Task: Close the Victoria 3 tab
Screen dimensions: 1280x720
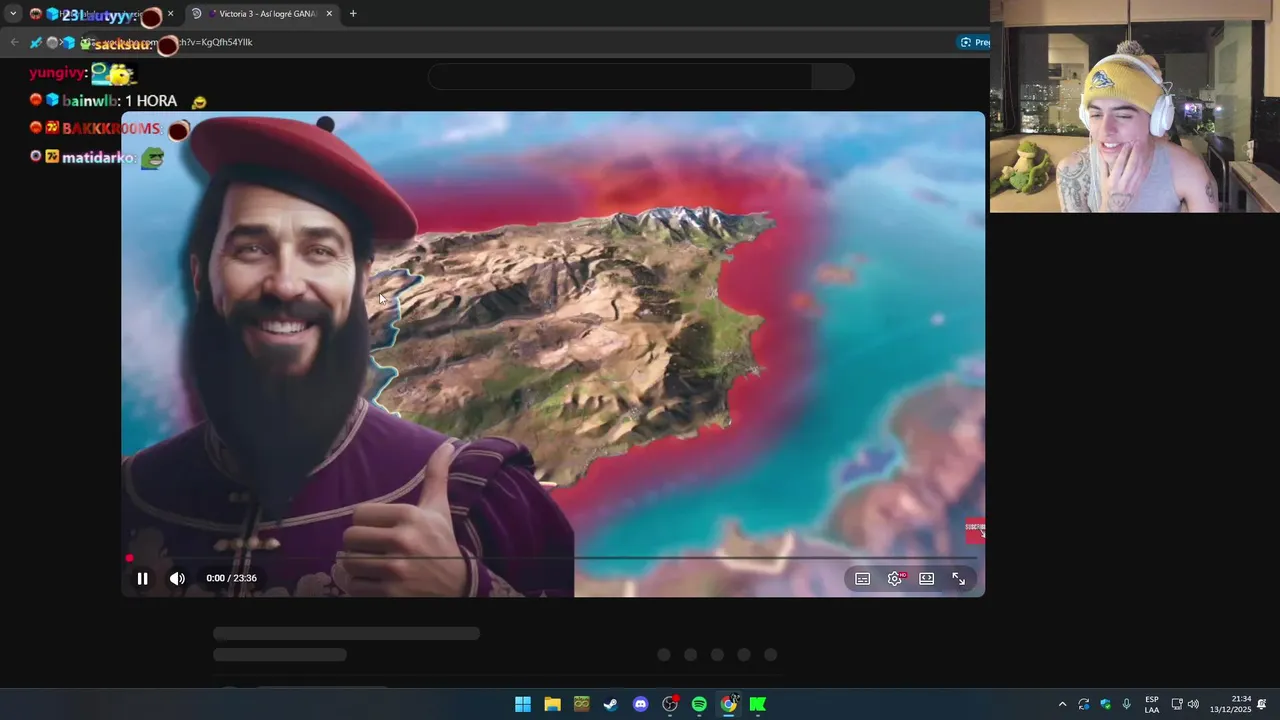Action: pos(329,14)
